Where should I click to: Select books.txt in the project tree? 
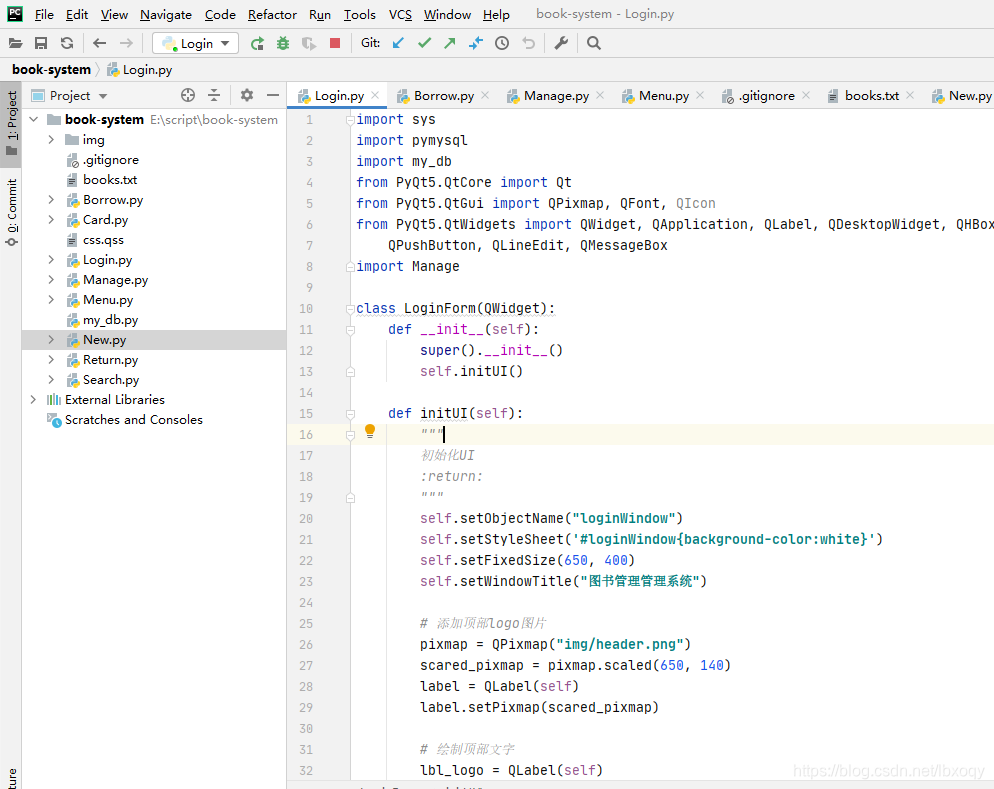[x=110, y=179]
